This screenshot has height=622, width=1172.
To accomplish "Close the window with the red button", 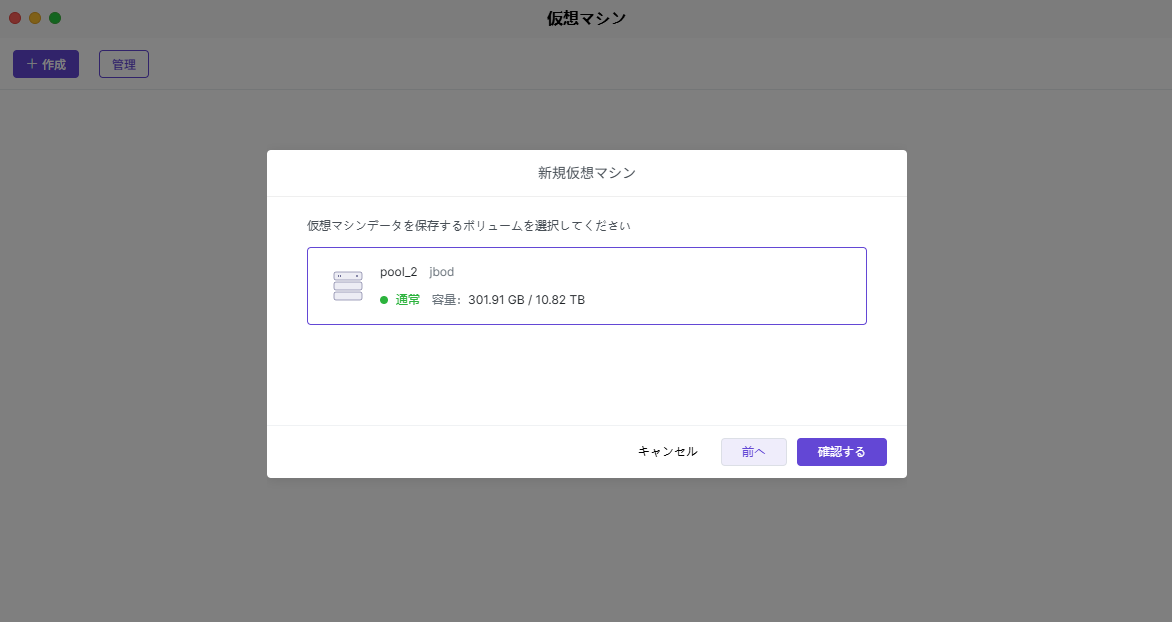I will click(15, 18).
